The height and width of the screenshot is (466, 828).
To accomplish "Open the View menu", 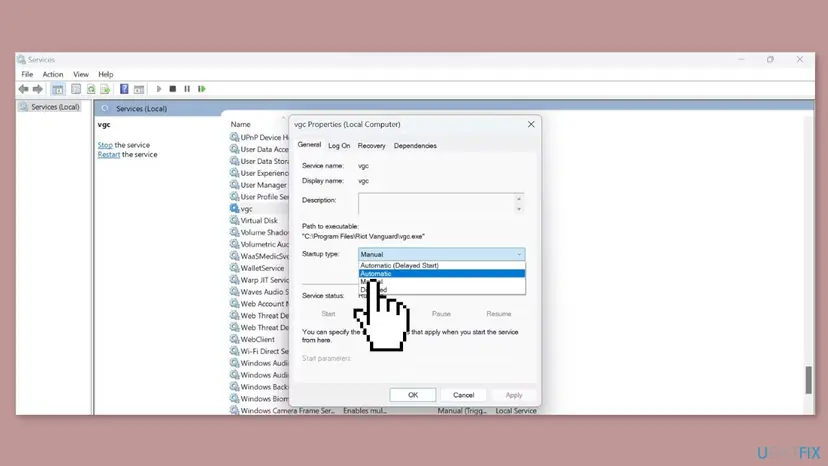I will [81, 74].
